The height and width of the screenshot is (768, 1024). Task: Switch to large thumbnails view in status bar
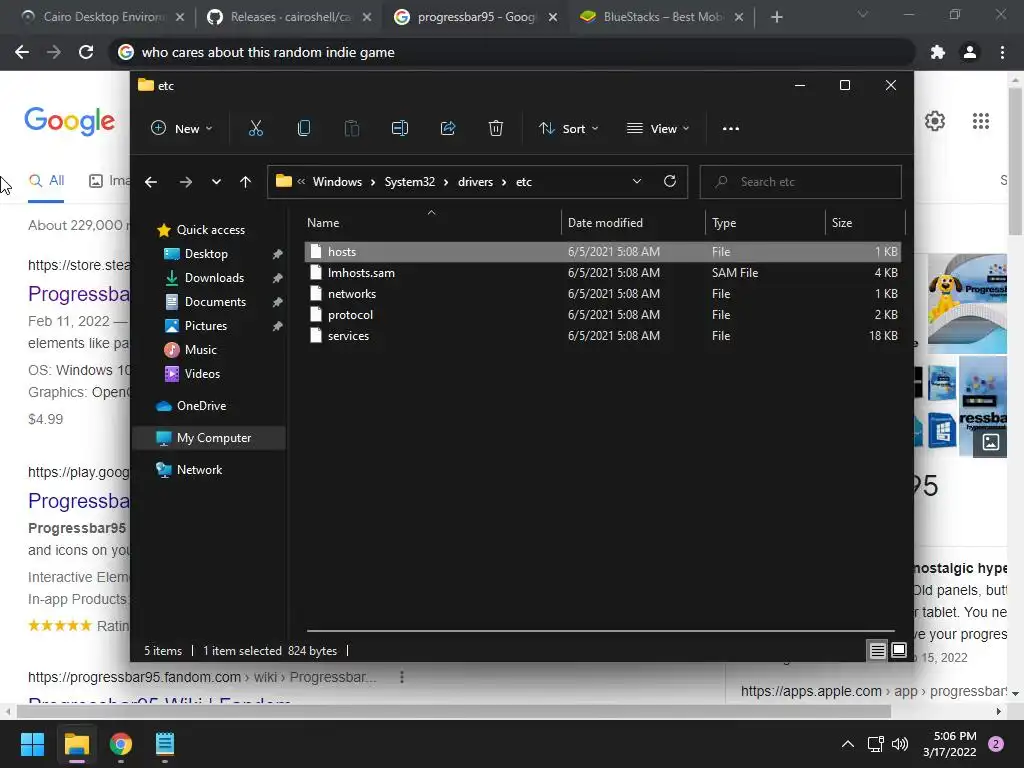(899, 650)
